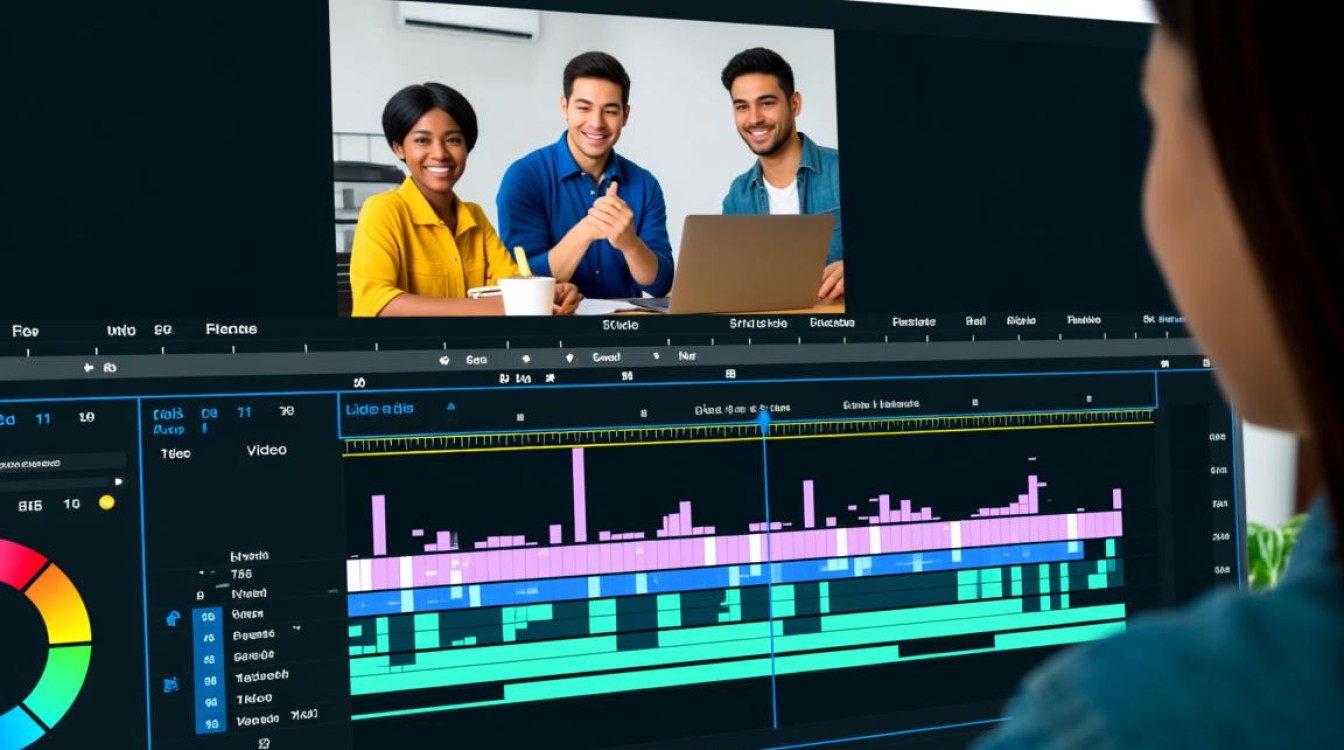The width and height of the screenshot is (1344, 750).
Task: Click the preview video of three people
Action: click(587, 158)
